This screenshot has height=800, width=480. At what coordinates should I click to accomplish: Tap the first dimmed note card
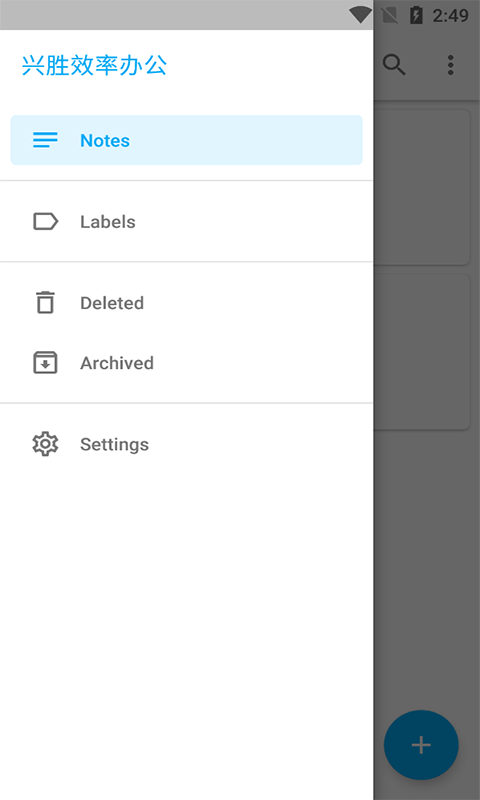(421, 187)
